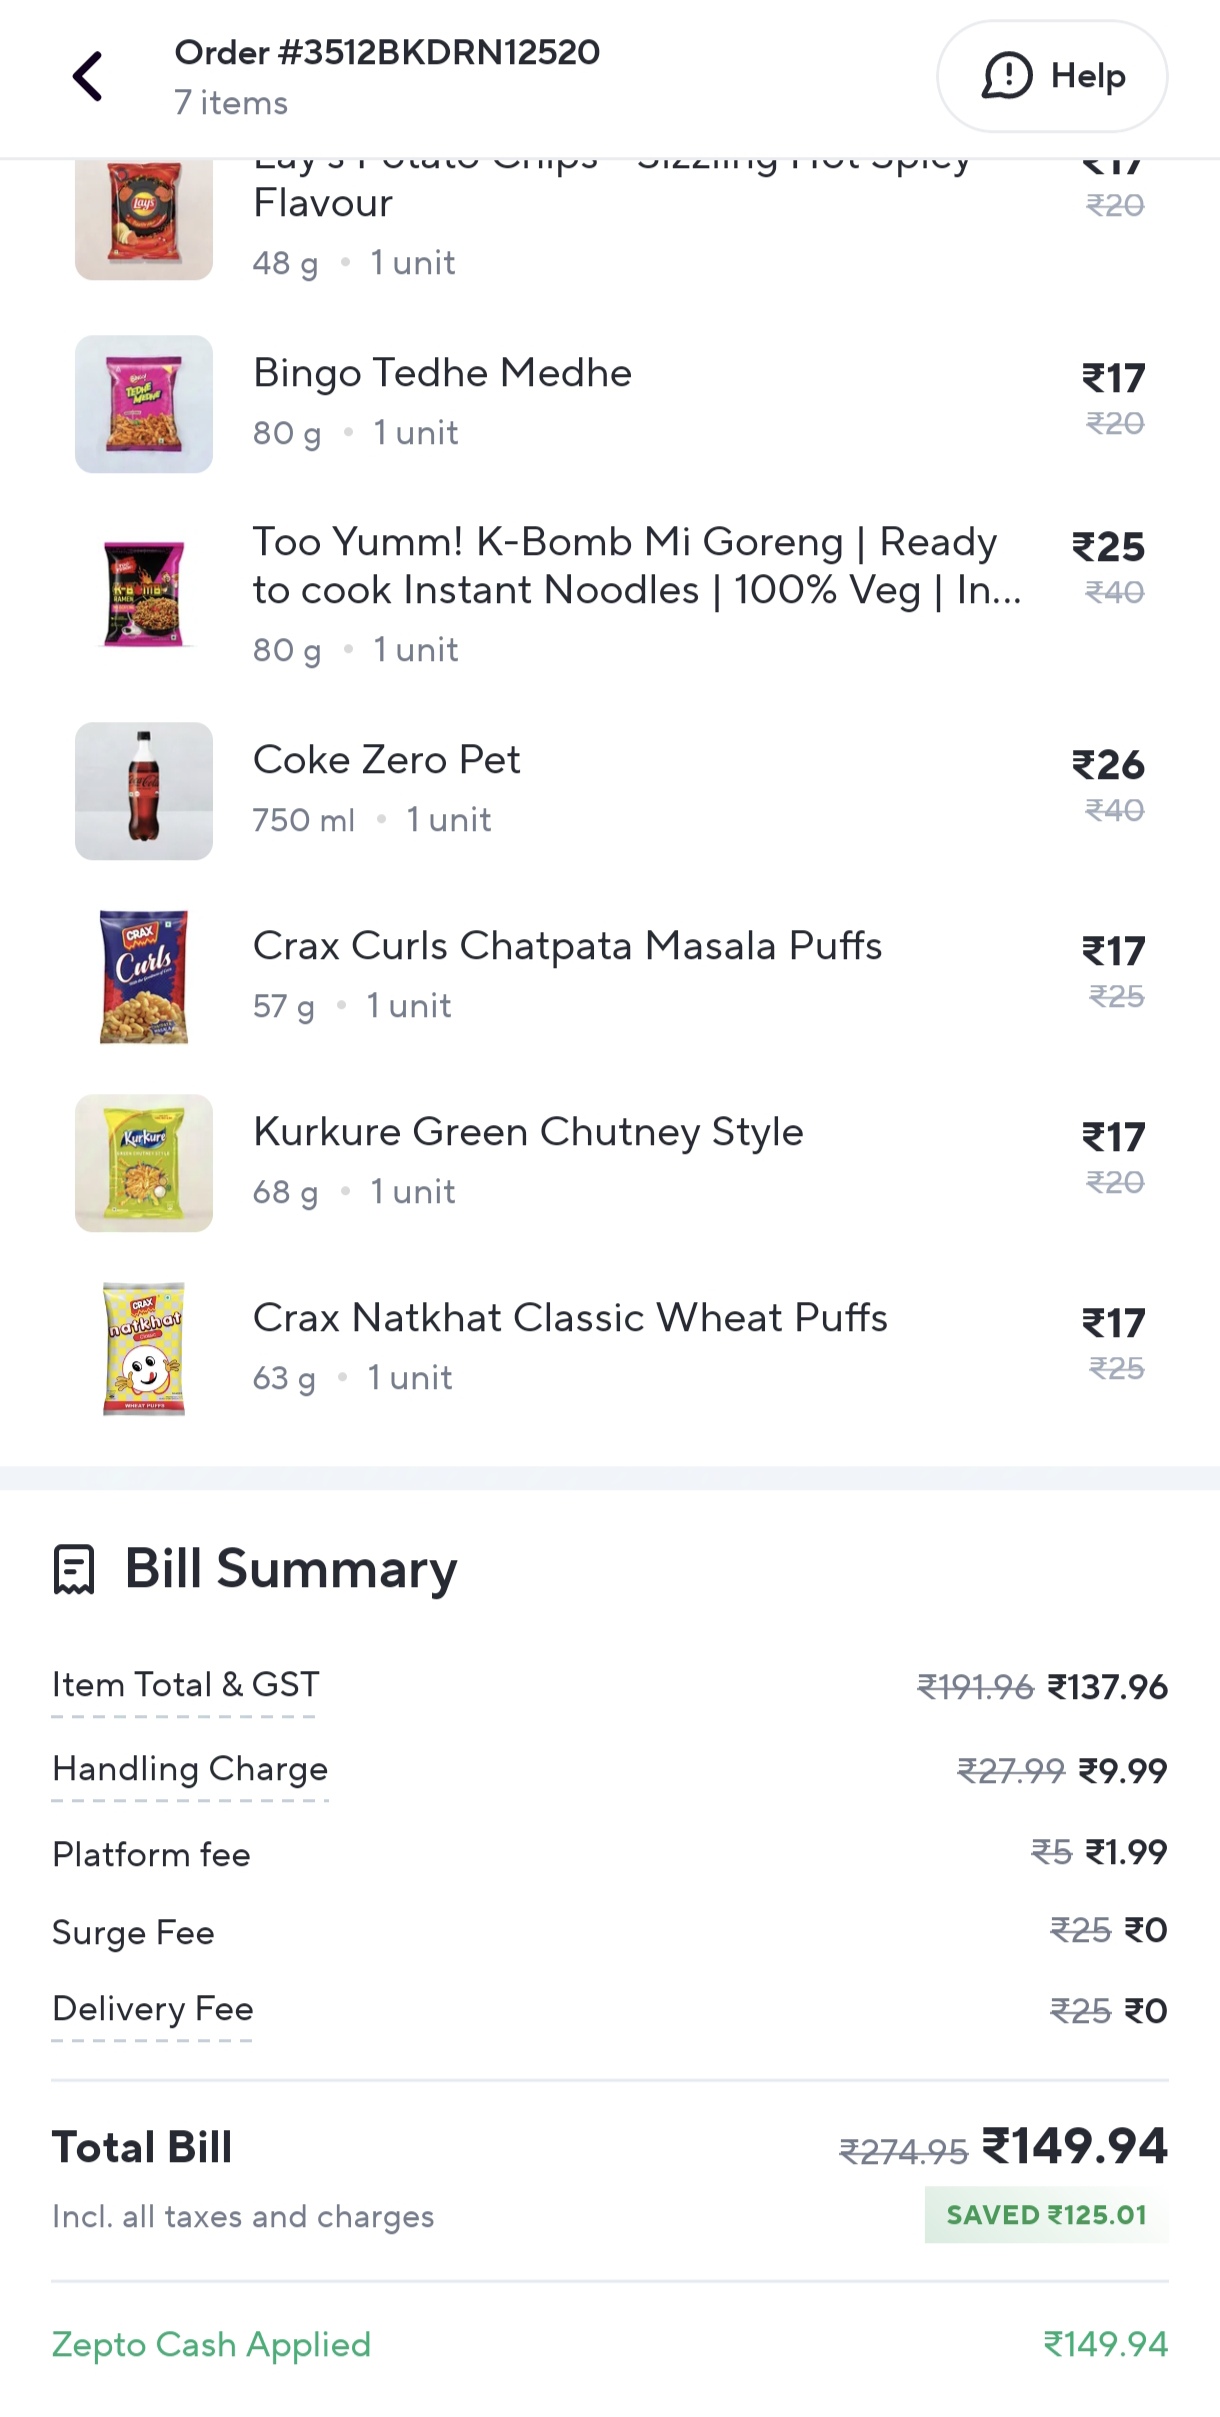
Task: Tap the order number heading
Action: (x=387, y=53)
